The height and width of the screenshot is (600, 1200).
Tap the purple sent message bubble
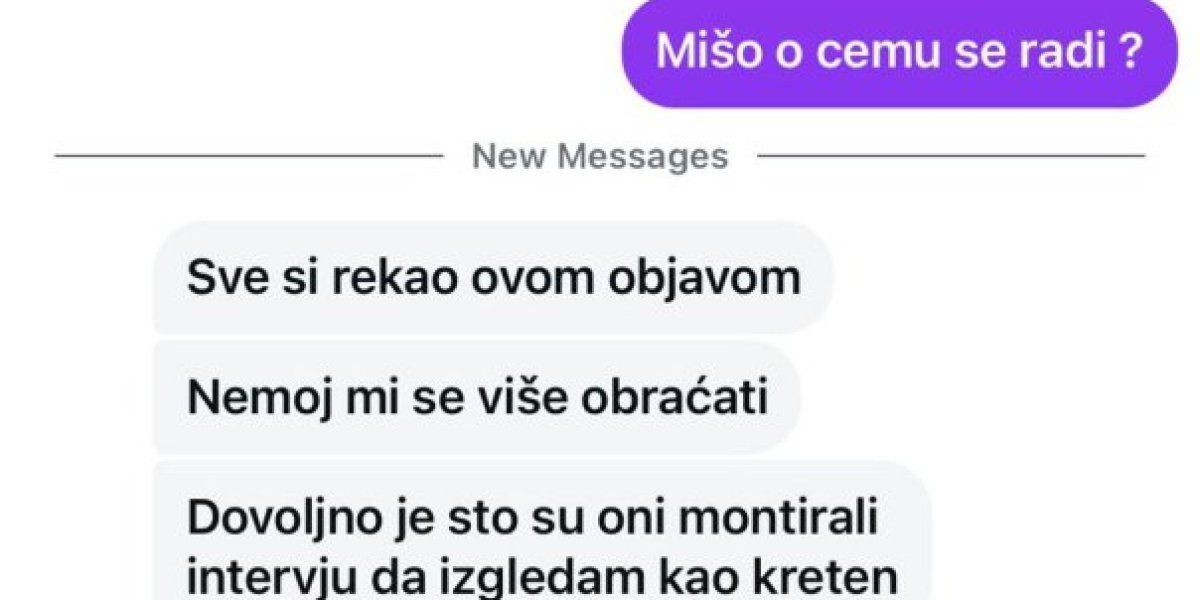(900, 54)
